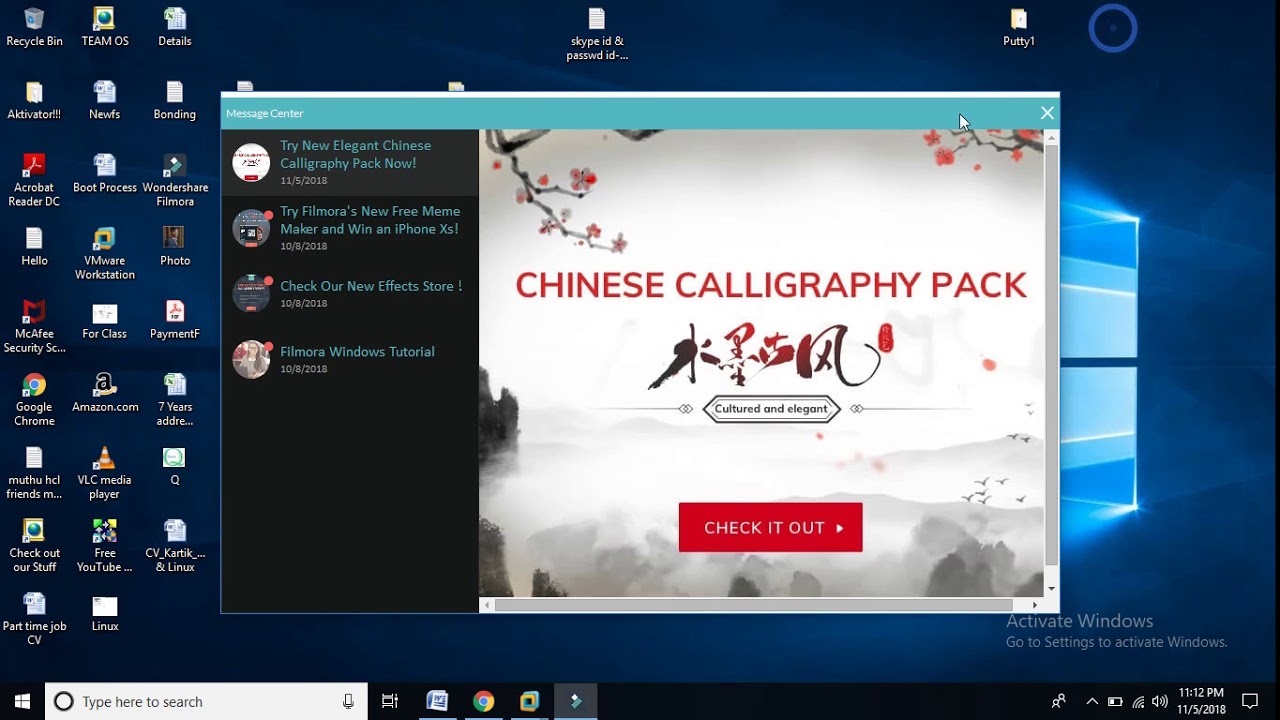
Task: Select the Hello text file icon
Action: click(34, 246)
